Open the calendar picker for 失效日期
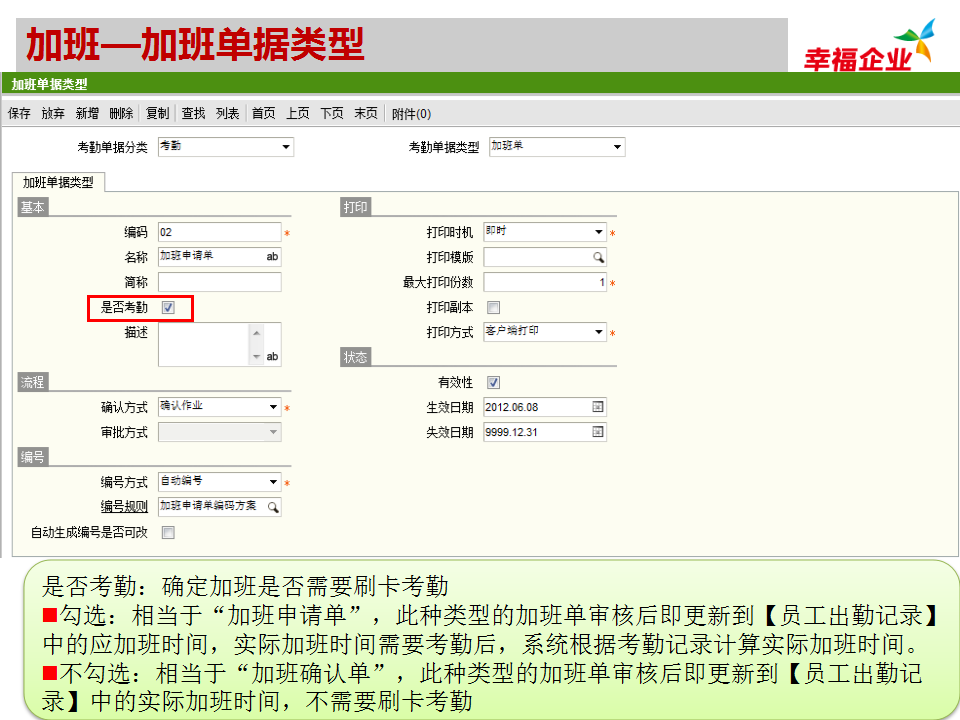The image size is (960, 720). (598, 432)
